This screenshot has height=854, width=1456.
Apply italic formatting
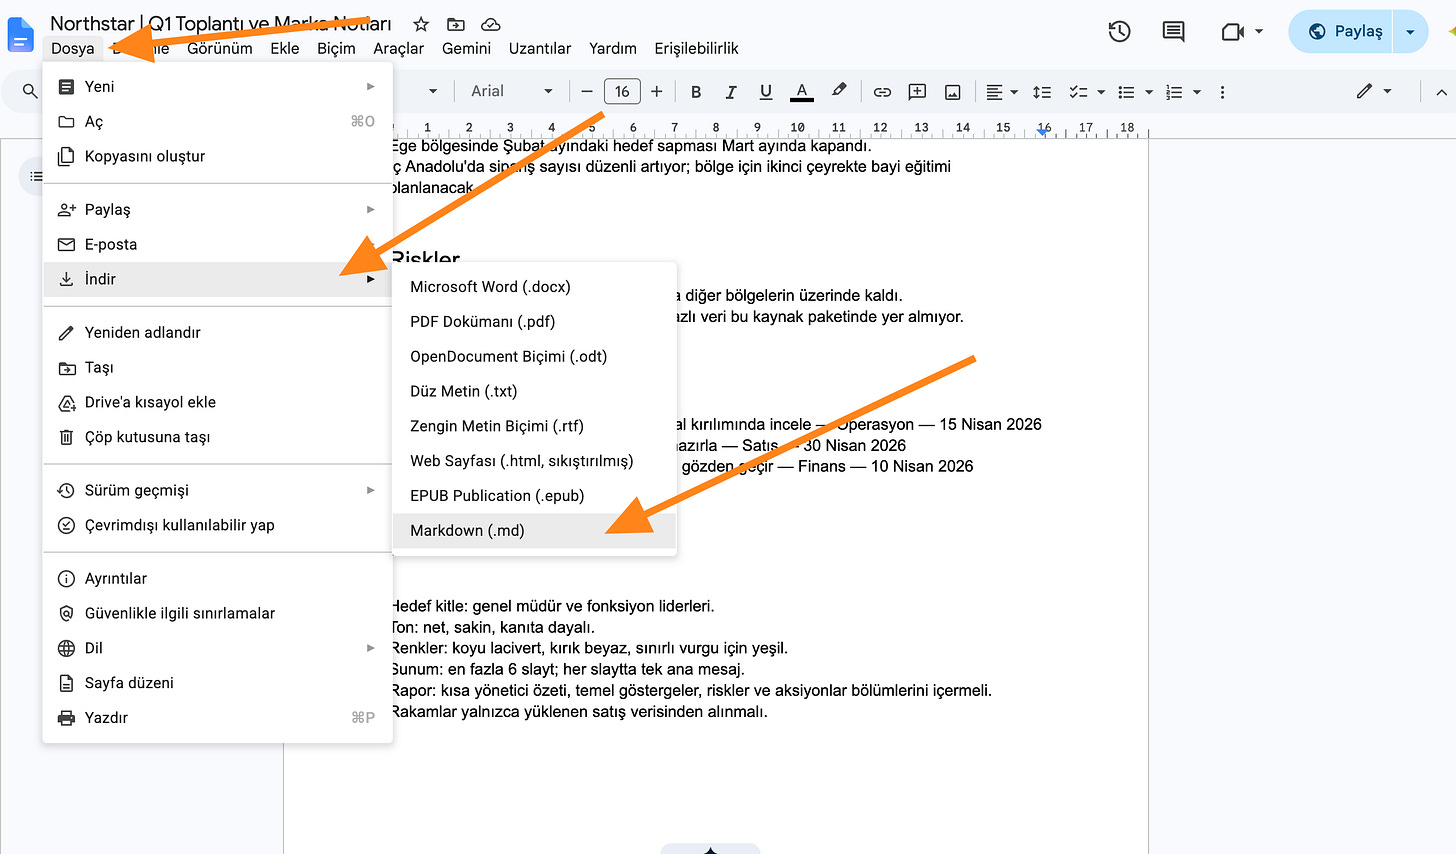(x=731, y=92)
